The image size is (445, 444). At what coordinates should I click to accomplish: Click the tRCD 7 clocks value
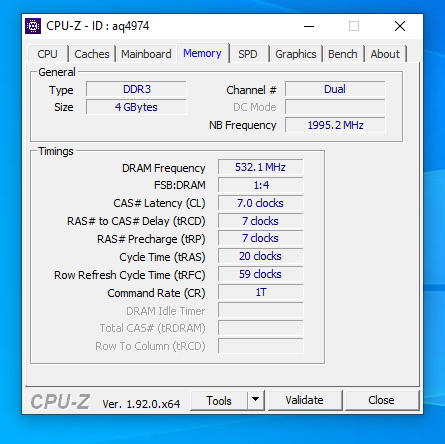coord(261,221)
